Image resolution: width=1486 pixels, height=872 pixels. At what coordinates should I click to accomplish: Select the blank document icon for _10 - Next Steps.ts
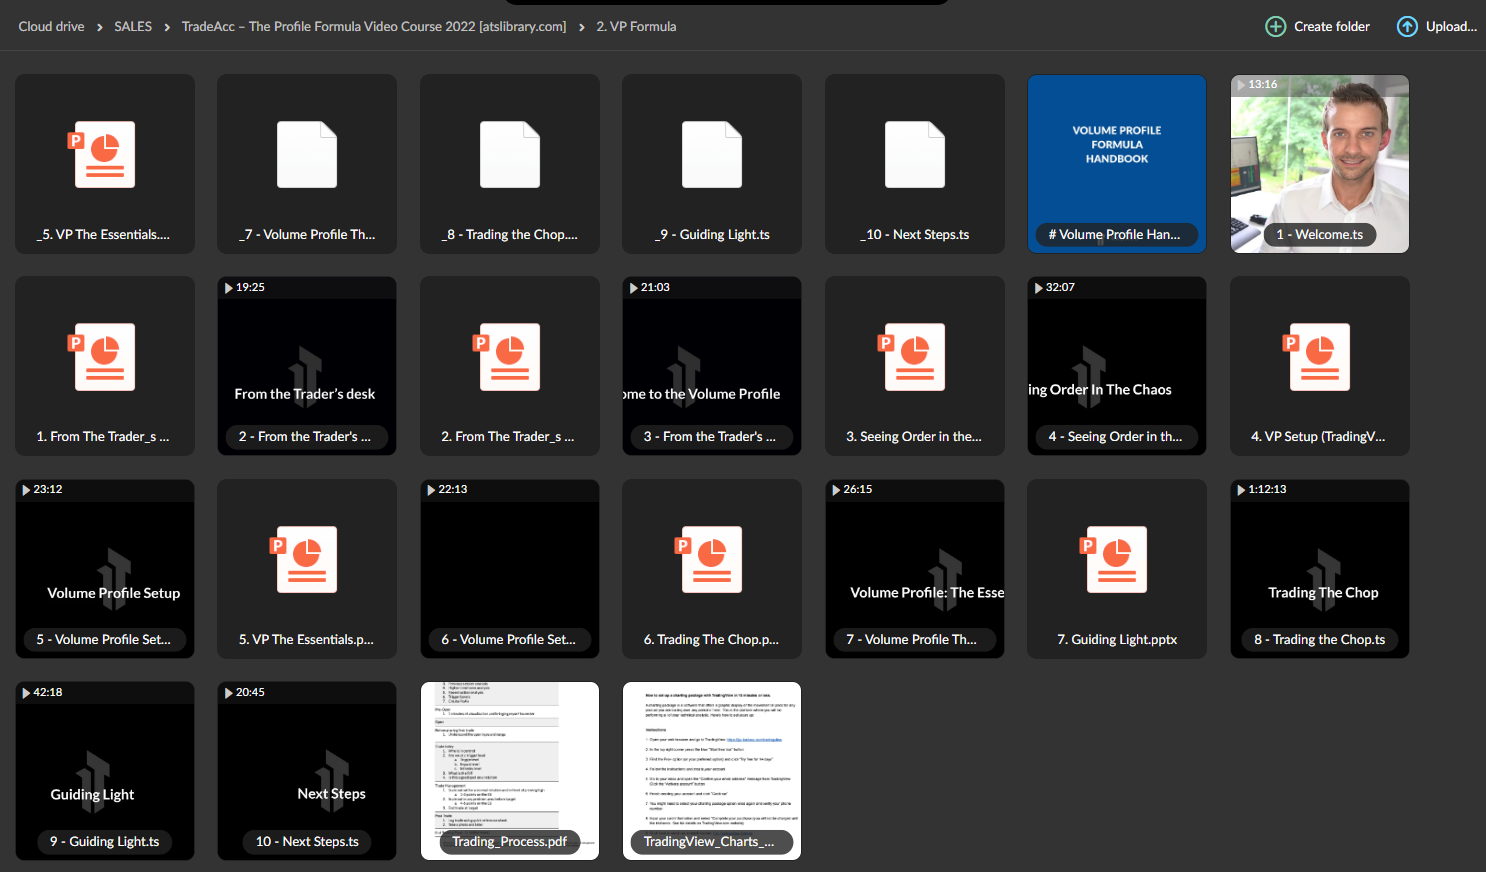pos(914,155)
